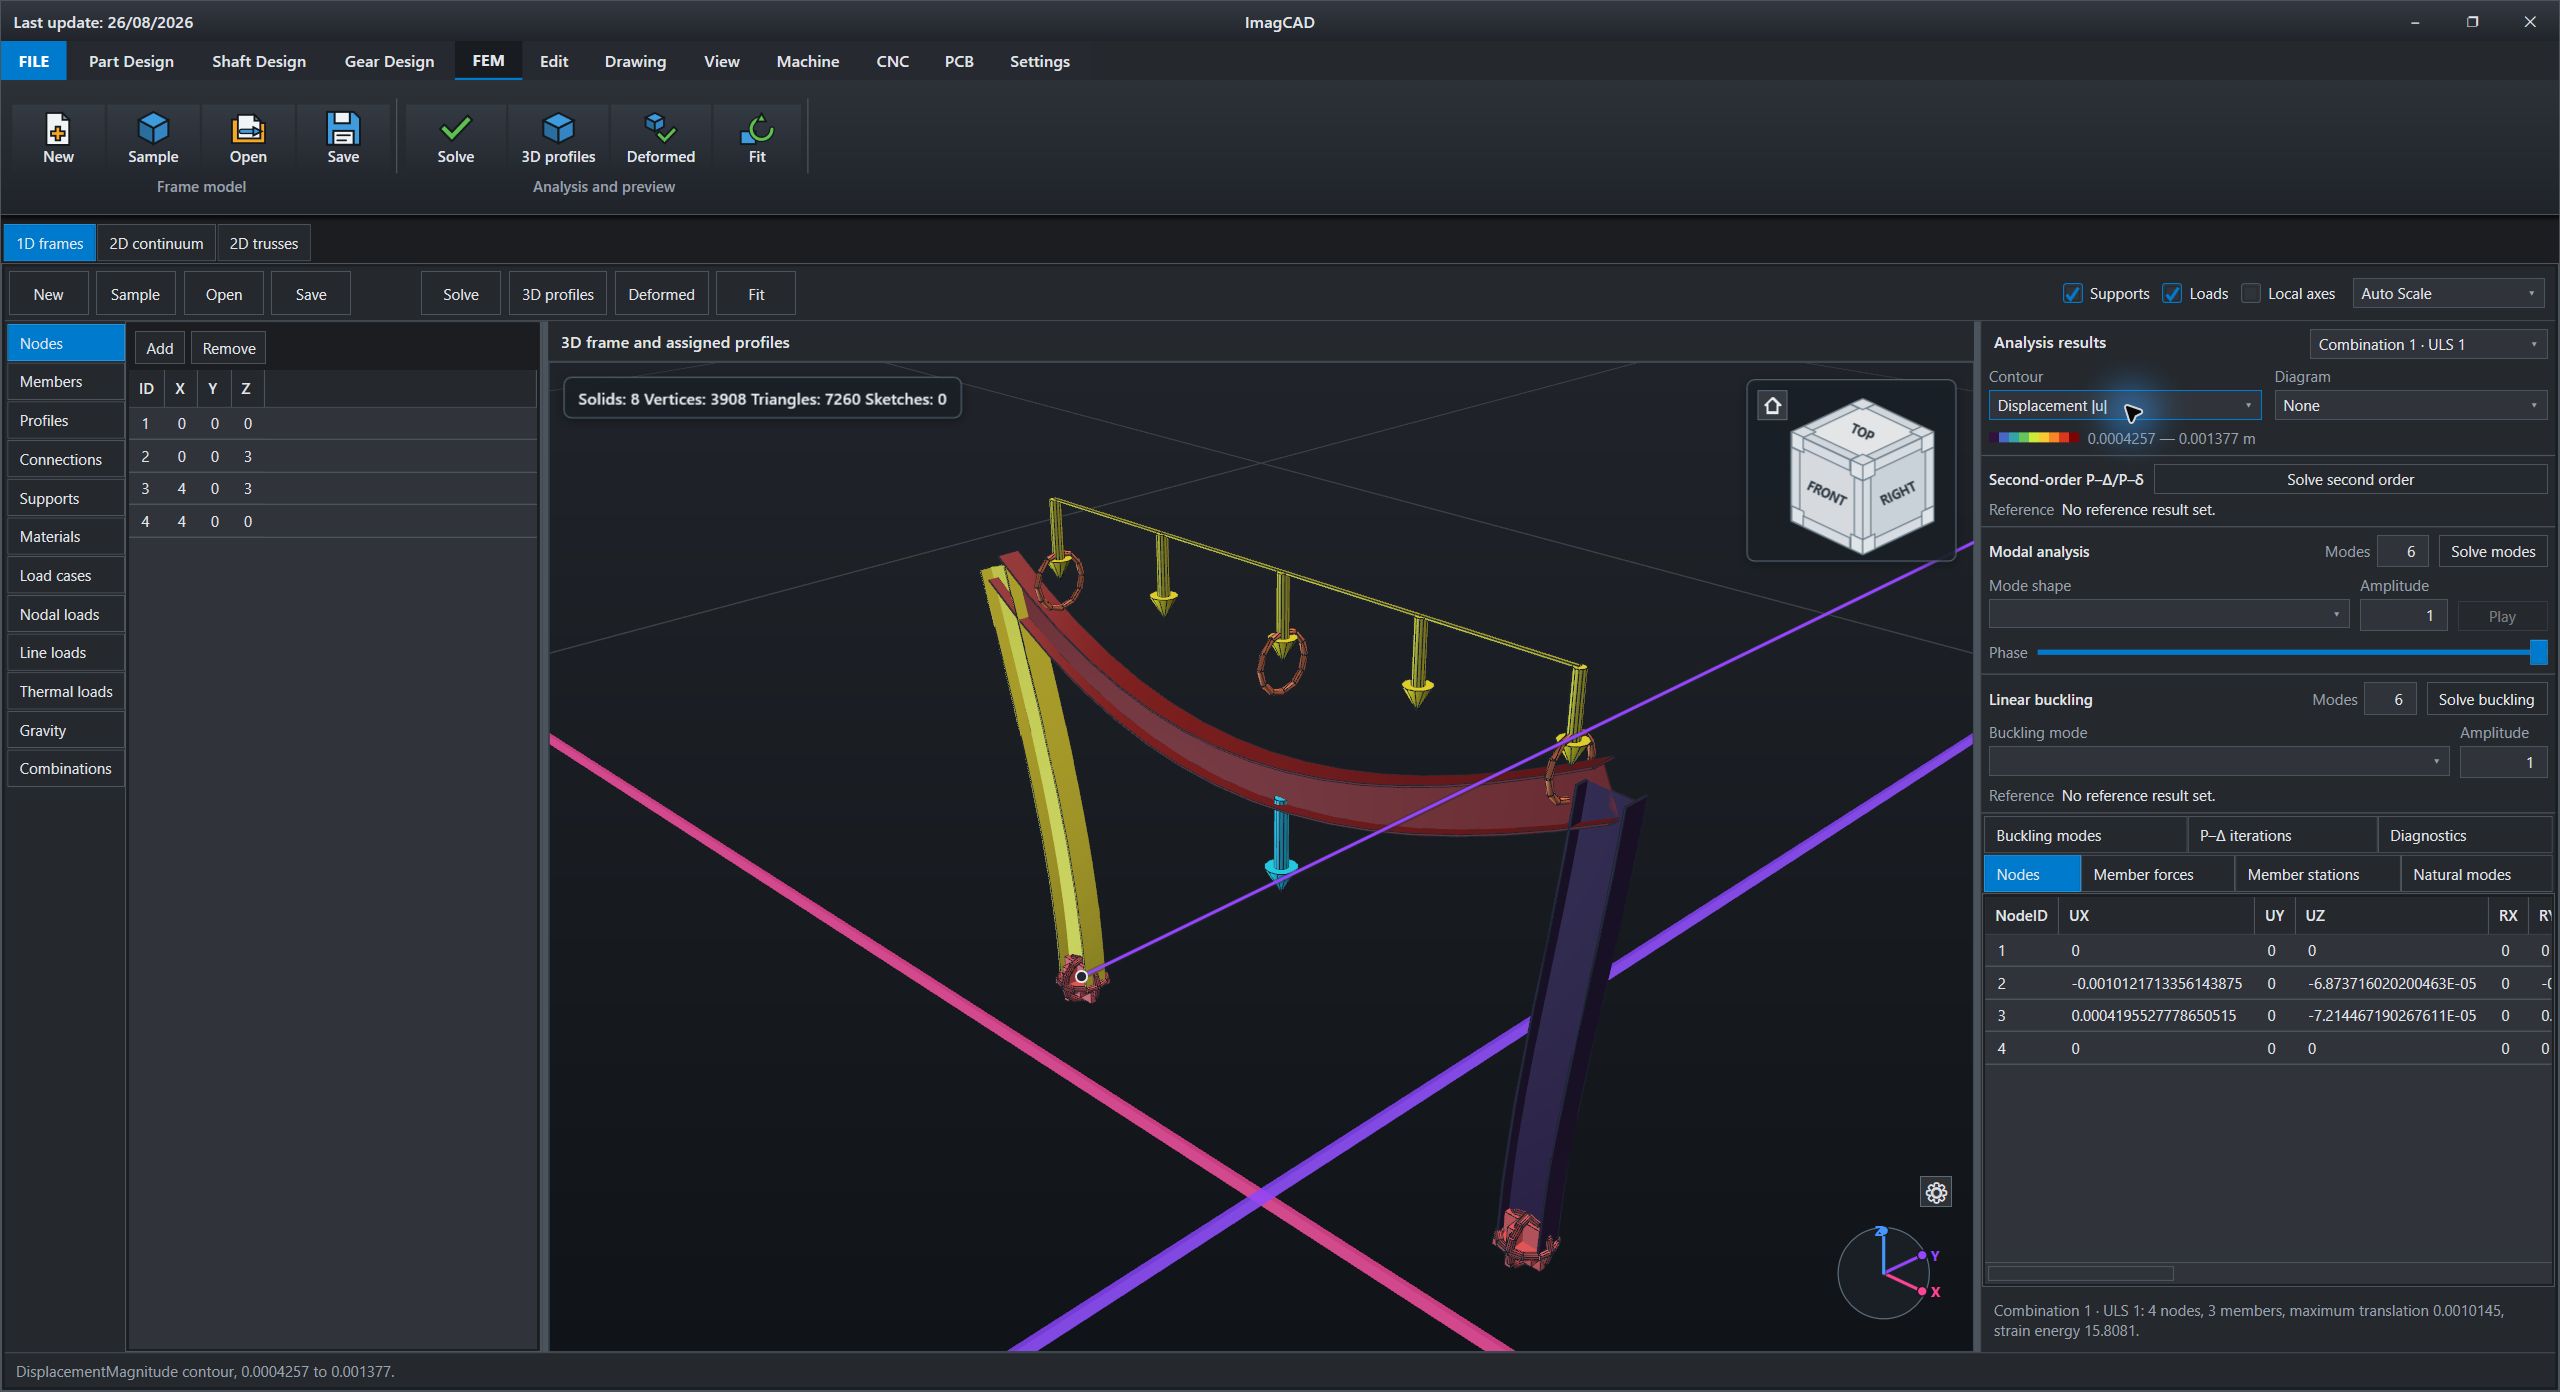Select Gravity in the side list
2560x1392 pixels.
[x=66, y=730]
